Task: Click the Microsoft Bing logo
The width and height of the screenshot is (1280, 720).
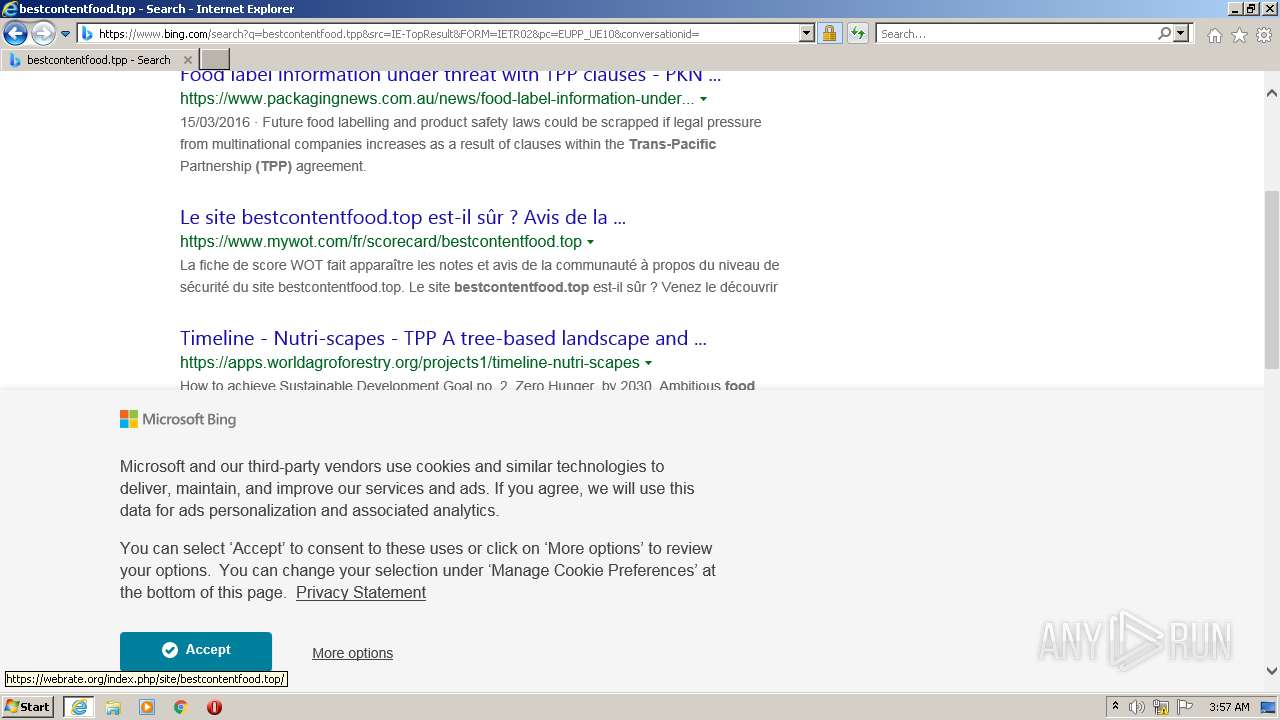Action: coord(178,419)
